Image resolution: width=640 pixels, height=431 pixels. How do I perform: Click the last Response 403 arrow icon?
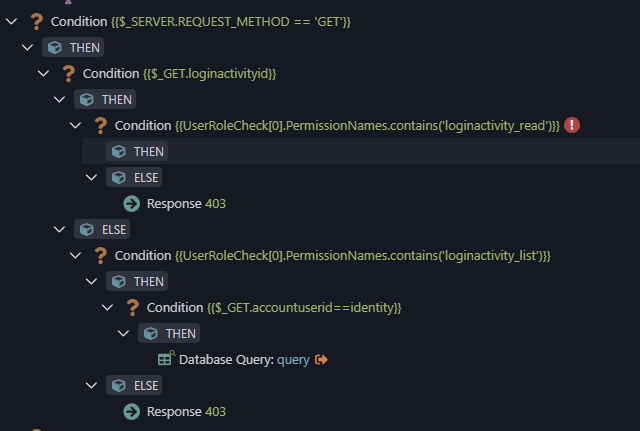(x=131, y=411)
